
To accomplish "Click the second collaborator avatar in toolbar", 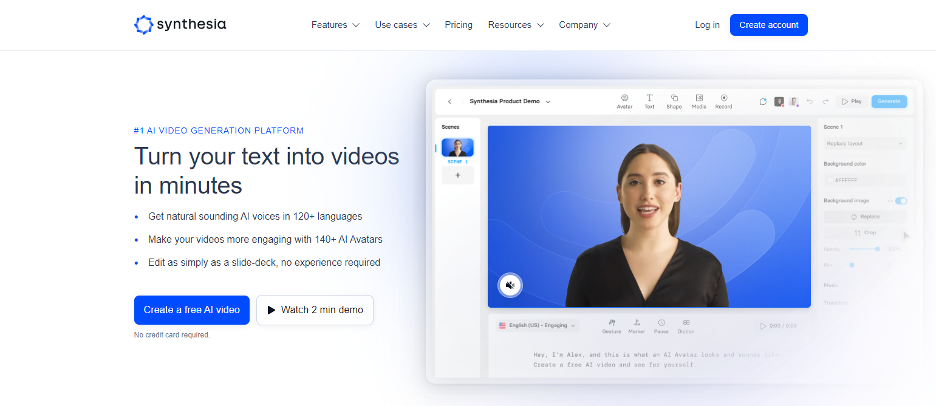I will click(x=794, y=102).
